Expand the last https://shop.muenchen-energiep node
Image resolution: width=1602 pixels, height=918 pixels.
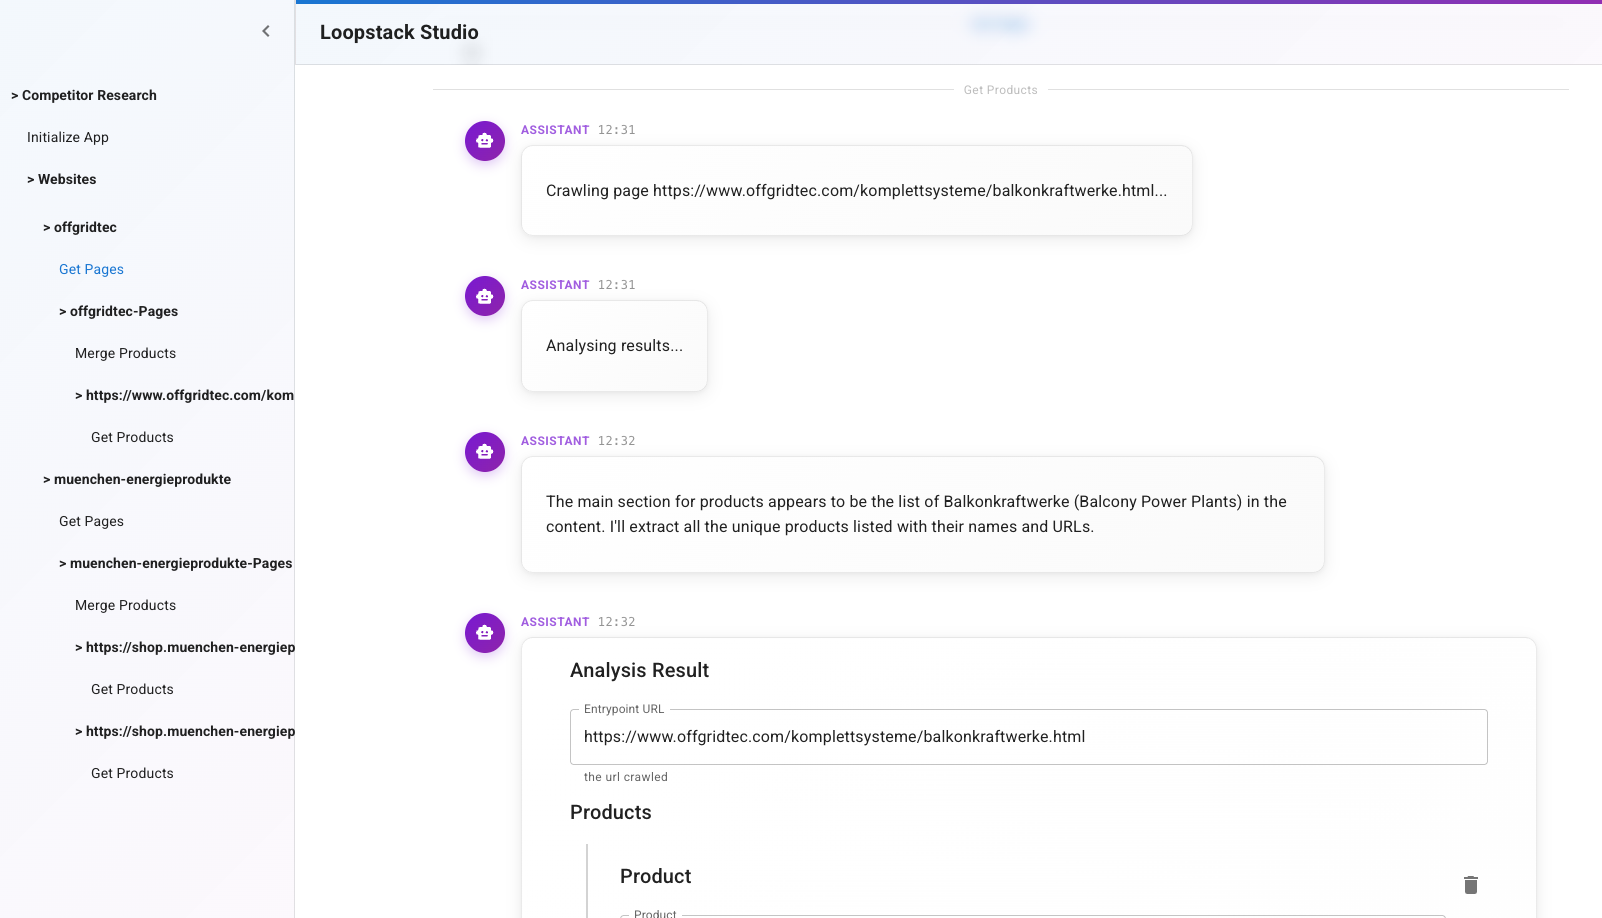pyautogui.click(x=184, y=731)
